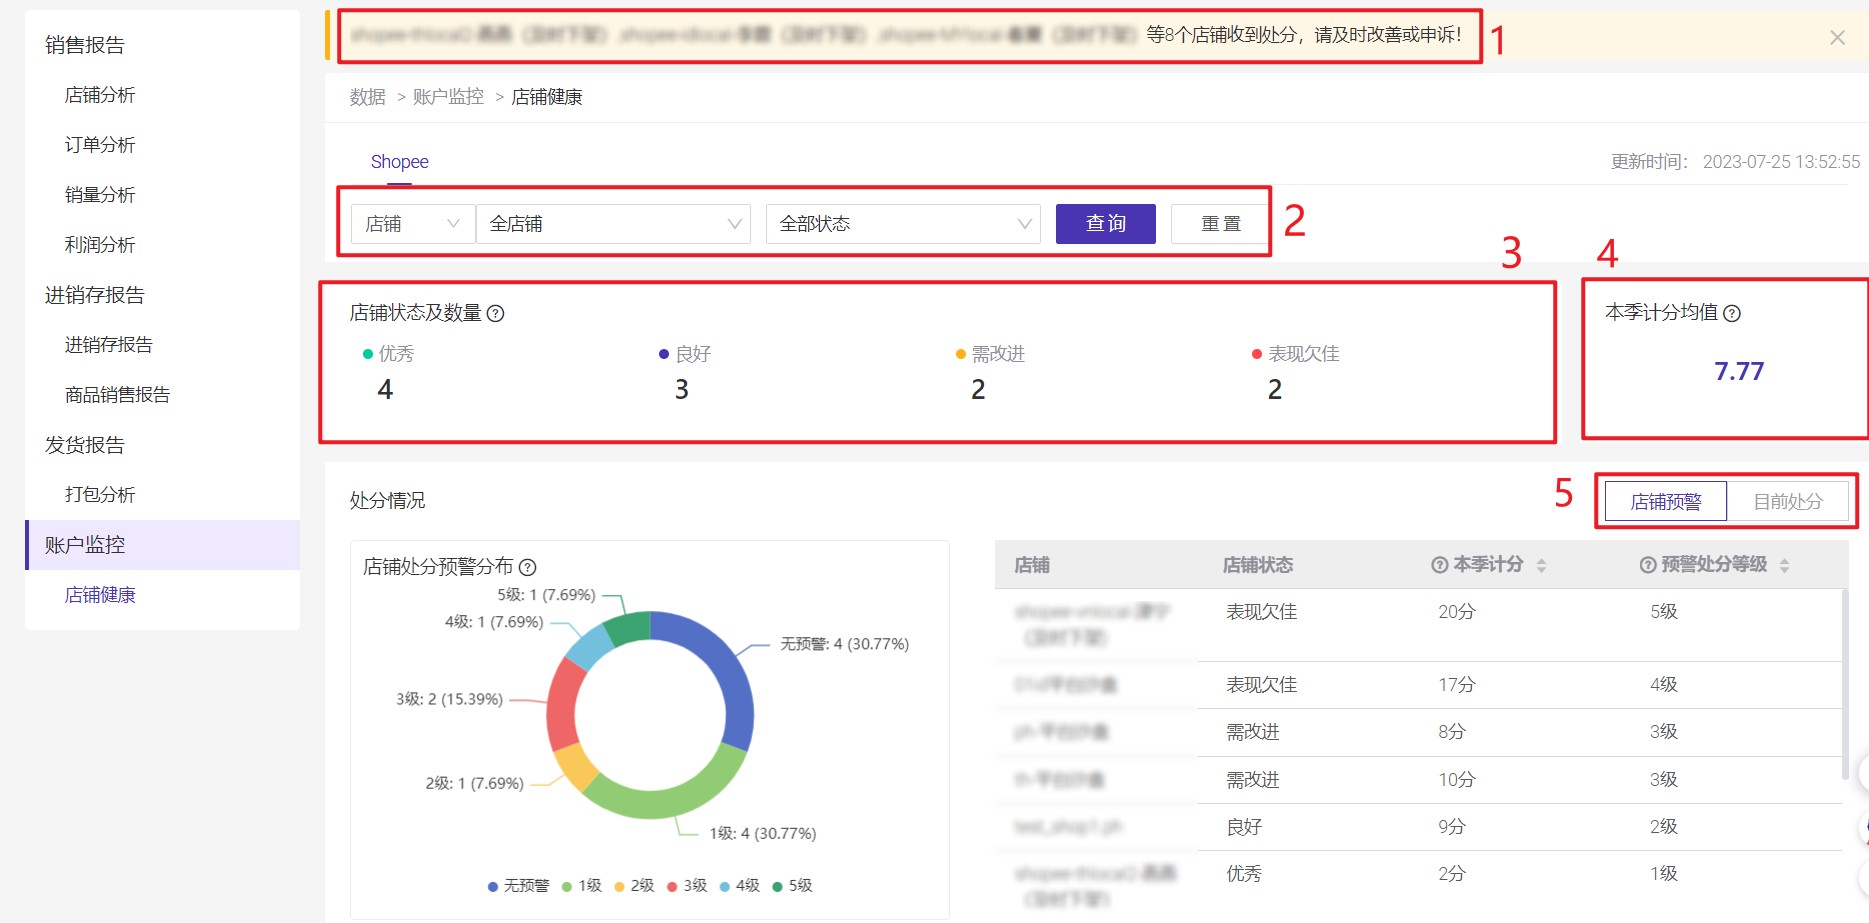Switch to 目前处分 view toggle
1869x923 pixels.
(x=1788, y=502)
